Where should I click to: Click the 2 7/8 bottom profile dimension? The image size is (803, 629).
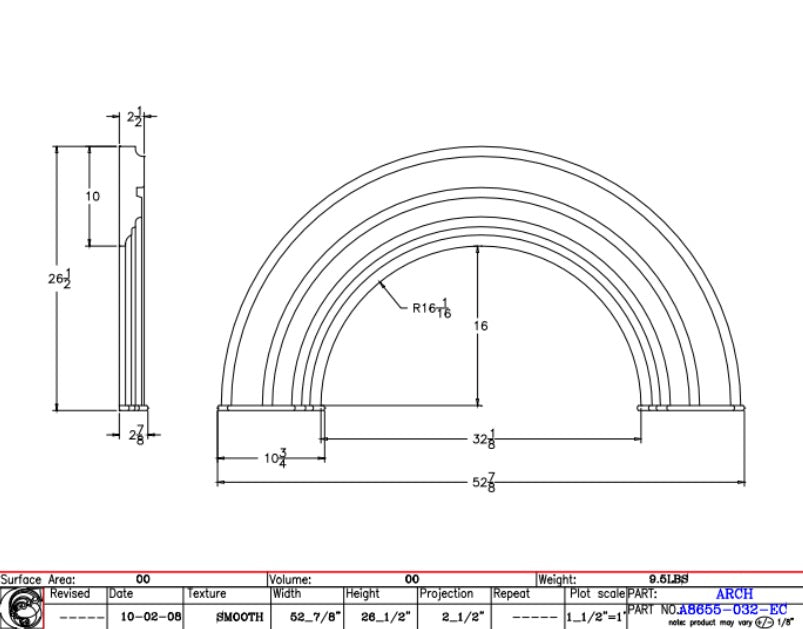[135, 435]
